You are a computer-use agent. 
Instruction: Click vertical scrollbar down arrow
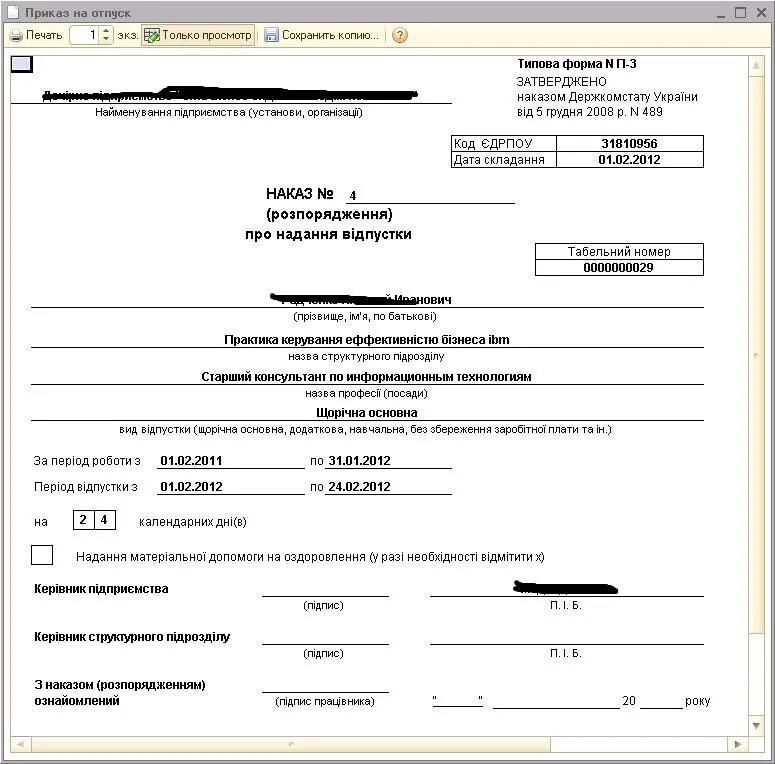pos(756,725)
